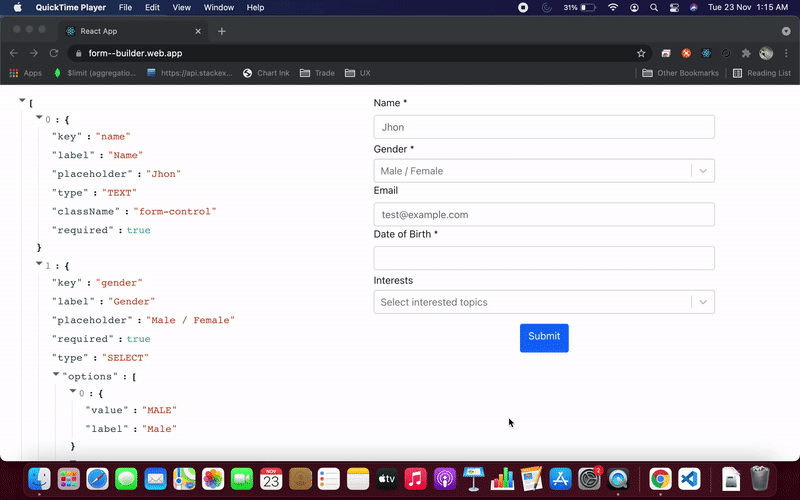Open Chrome profile avatar
The height and width of the screenshot is (500, 800).
point(766,53)
